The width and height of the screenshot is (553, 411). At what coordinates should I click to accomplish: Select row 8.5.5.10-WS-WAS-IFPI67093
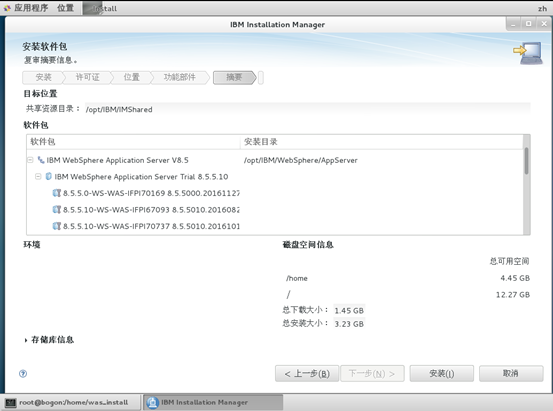tap(146, 210)
